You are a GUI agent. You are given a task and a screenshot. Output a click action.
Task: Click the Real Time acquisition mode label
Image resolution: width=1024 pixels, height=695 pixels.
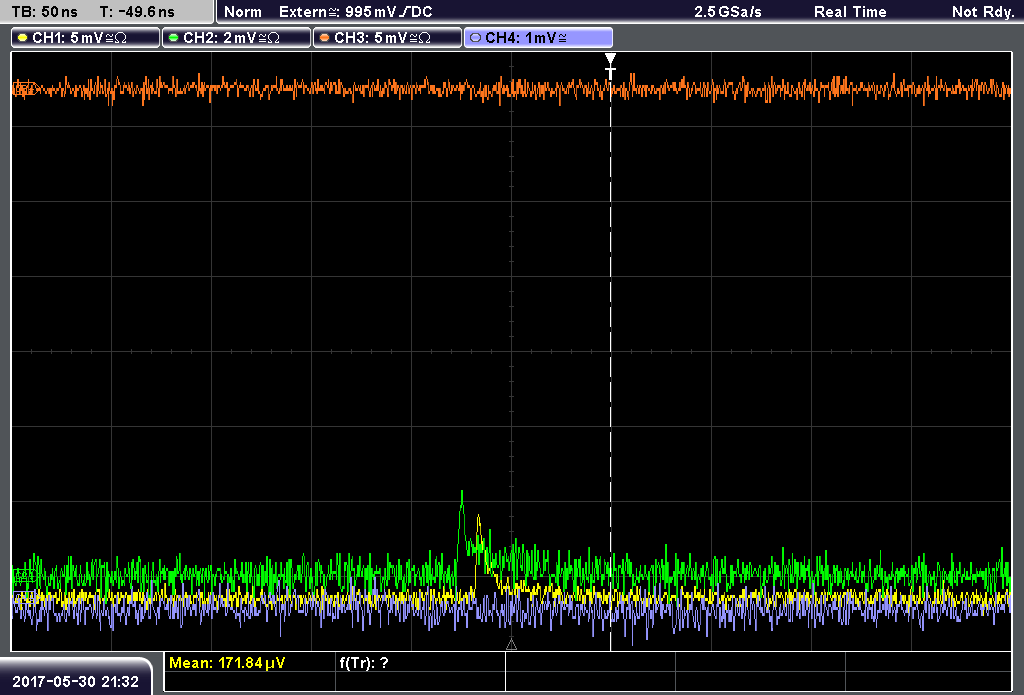[850, 12]
